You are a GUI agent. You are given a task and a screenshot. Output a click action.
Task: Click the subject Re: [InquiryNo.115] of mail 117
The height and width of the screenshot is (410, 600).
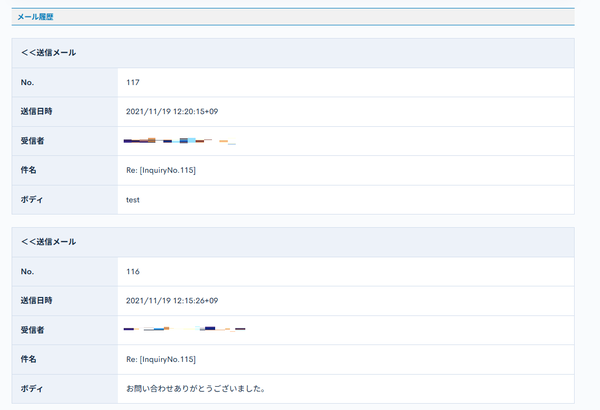161,170
